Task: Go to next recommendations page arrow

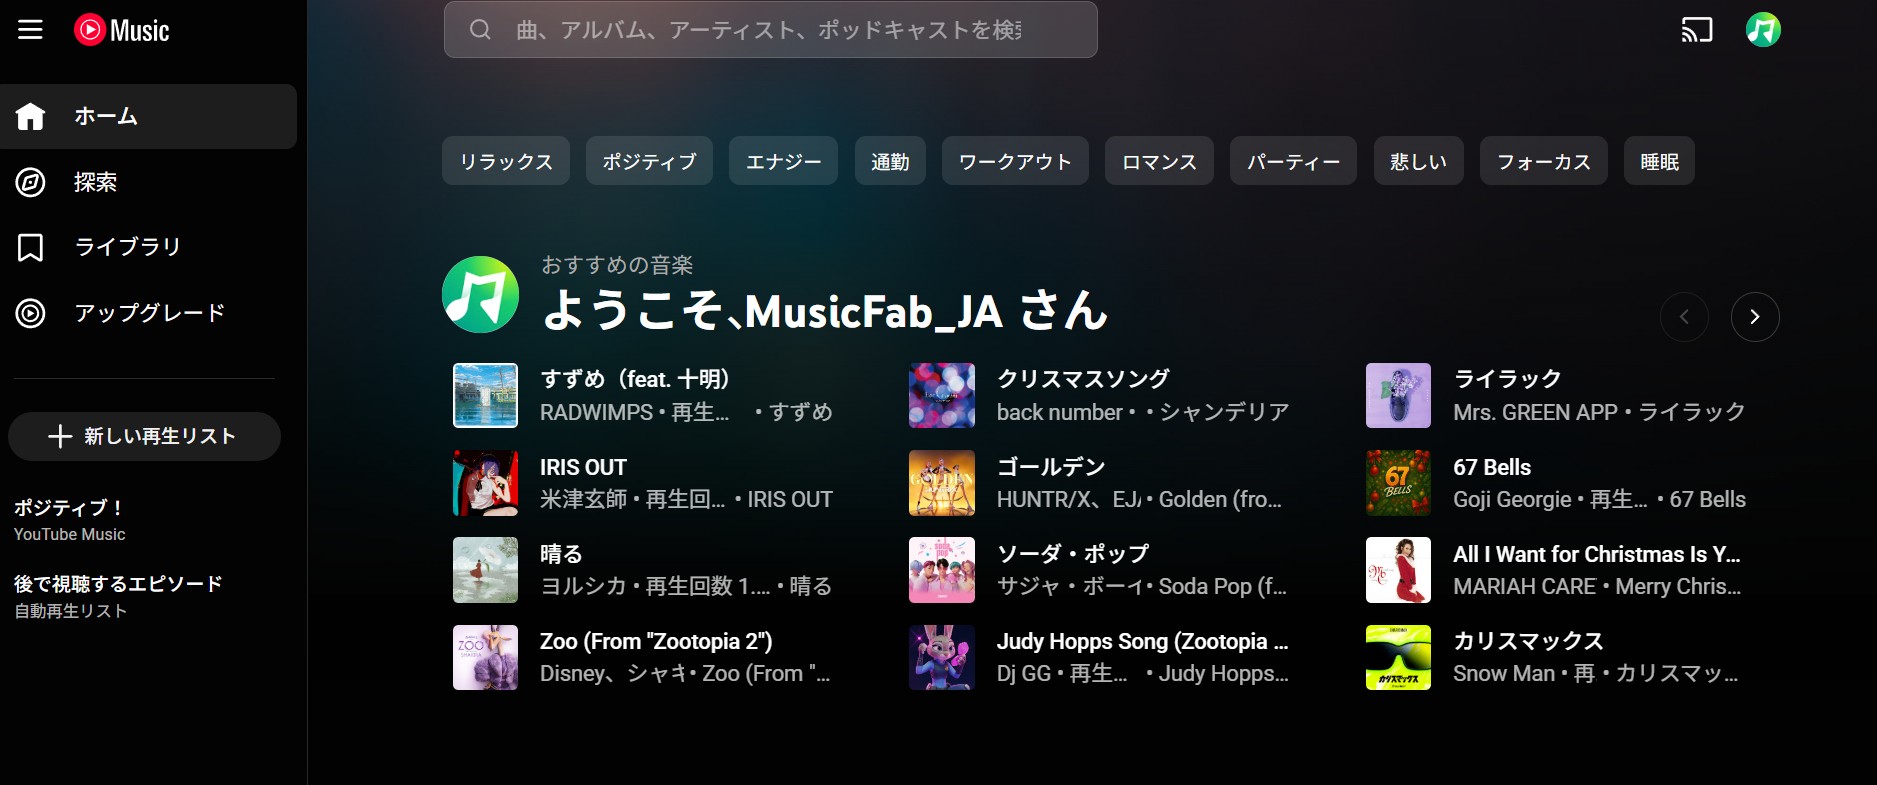Action: [1755, 317]
